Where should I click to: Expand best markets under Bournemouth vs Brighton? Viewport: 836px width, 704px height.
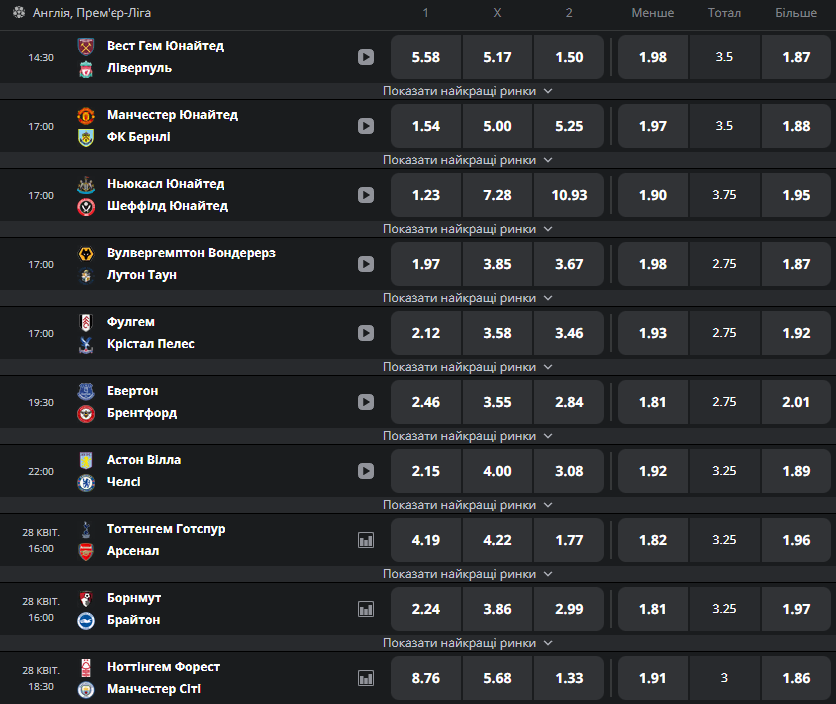click(x=467, y=643)
